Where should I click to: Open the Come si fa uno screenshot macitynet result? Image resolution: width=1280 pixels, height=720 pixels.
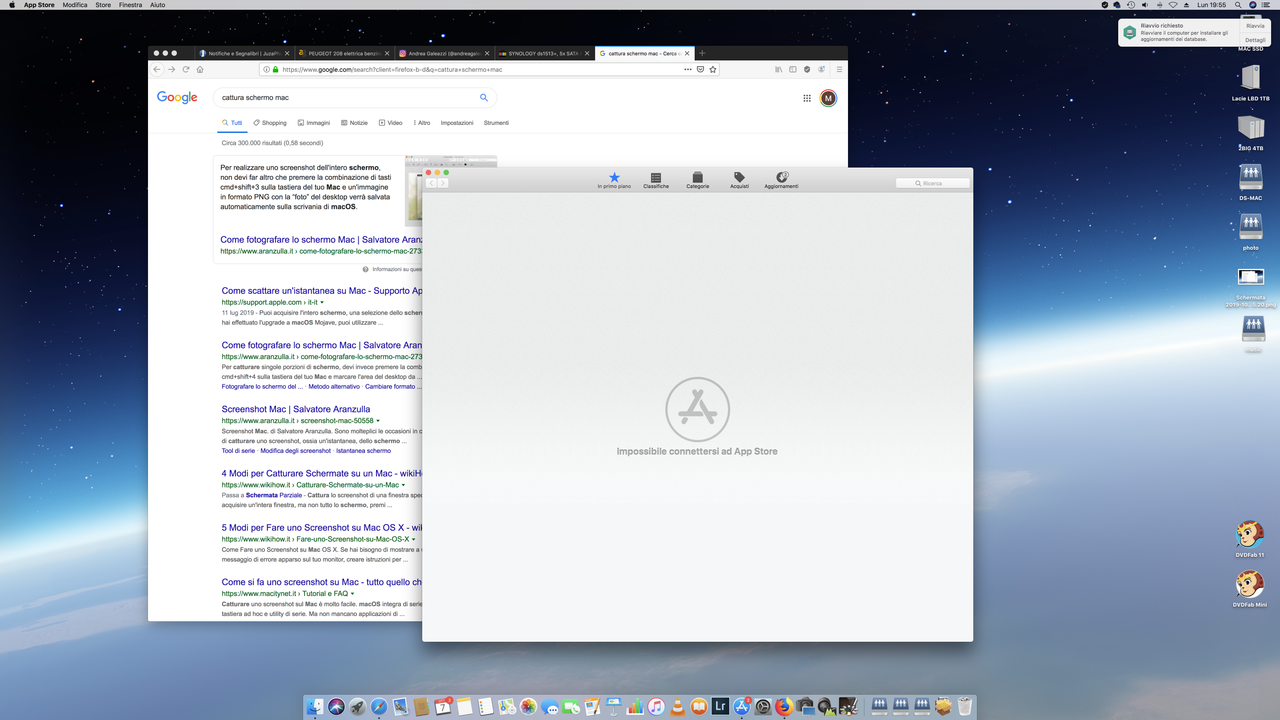321,582
